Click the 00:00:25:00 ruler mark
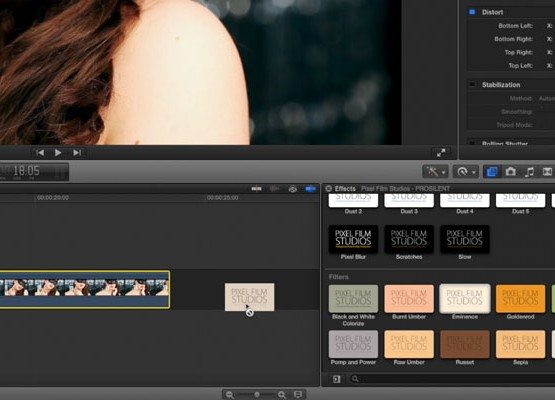Viewport: 555px width, 400px height. tap(223, 198)
